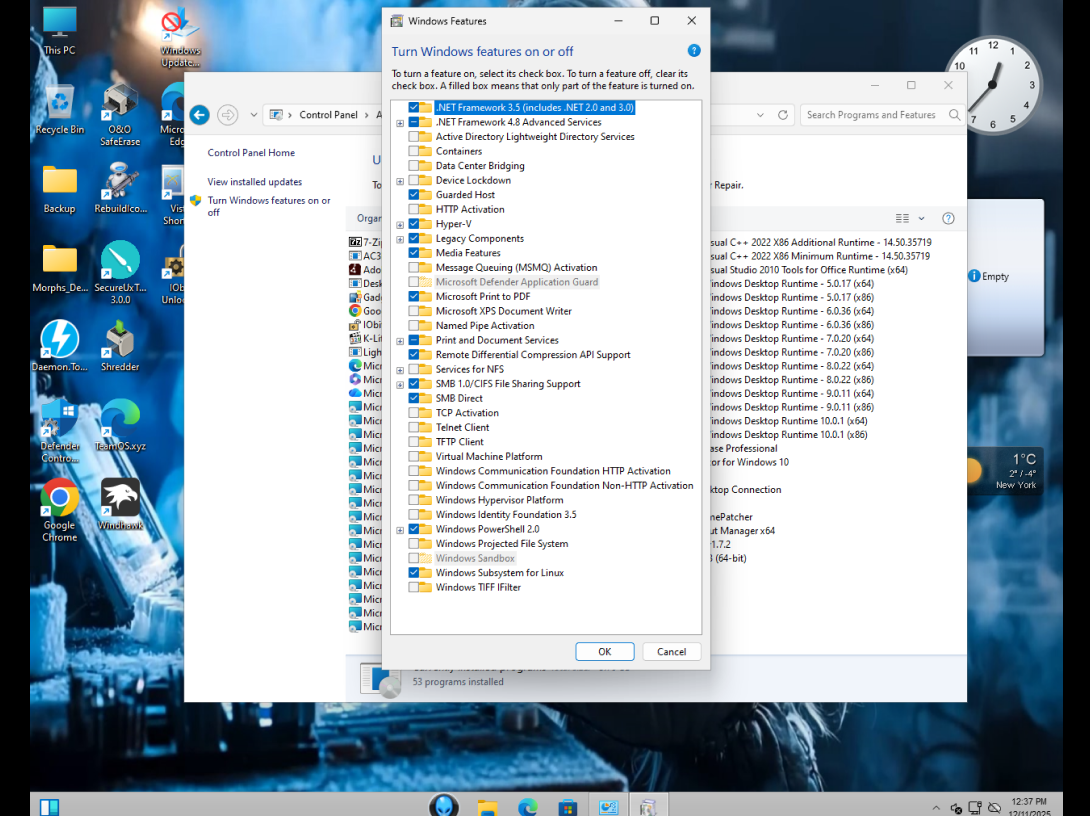Launch Defender Control shortcut
1090x816 pixels.
[59, 431]
